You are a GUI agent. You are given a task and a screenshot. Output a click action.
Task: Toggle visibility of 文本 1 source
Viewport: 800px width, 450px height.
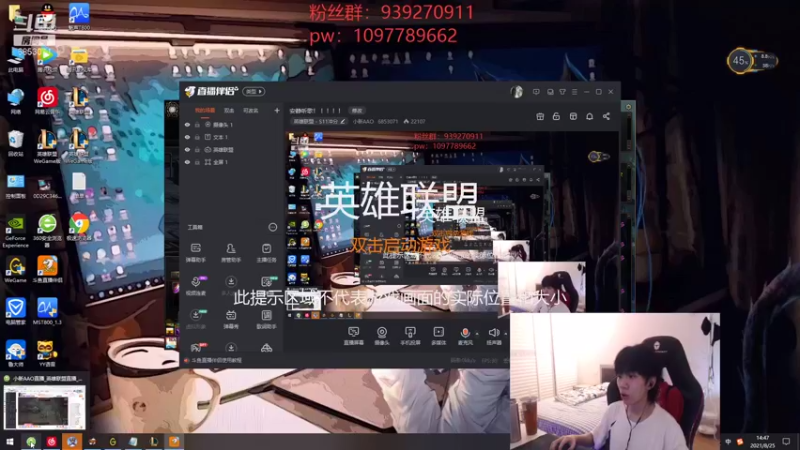coord(187,137)
